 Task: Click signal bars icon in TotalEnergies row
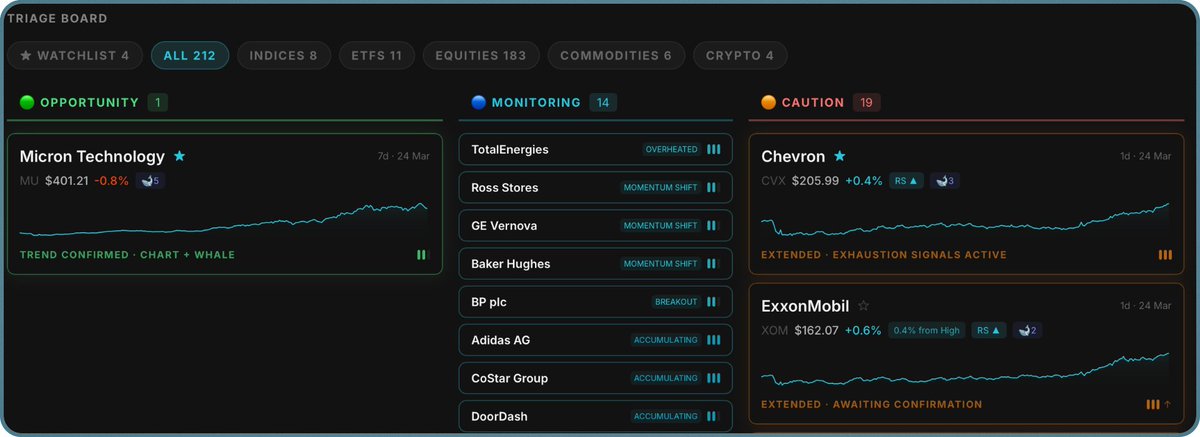pyautogui.click(x=714, y=149)
